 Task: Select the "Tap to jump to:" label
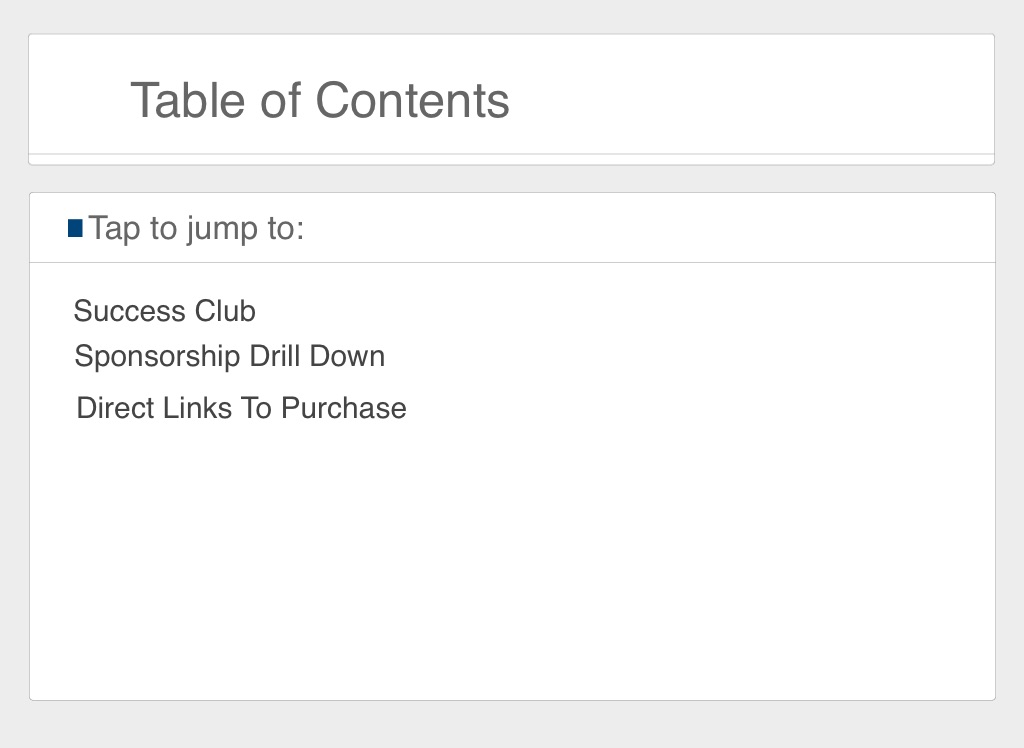point(196,228)
